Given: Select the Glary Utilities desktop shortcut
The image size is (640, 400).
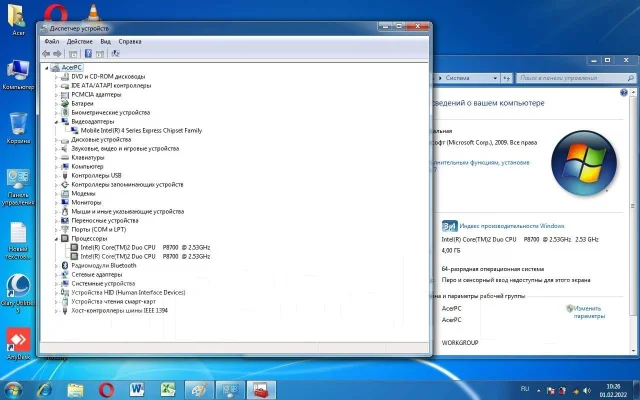Looking at the screenshot, I should (18, 293).
